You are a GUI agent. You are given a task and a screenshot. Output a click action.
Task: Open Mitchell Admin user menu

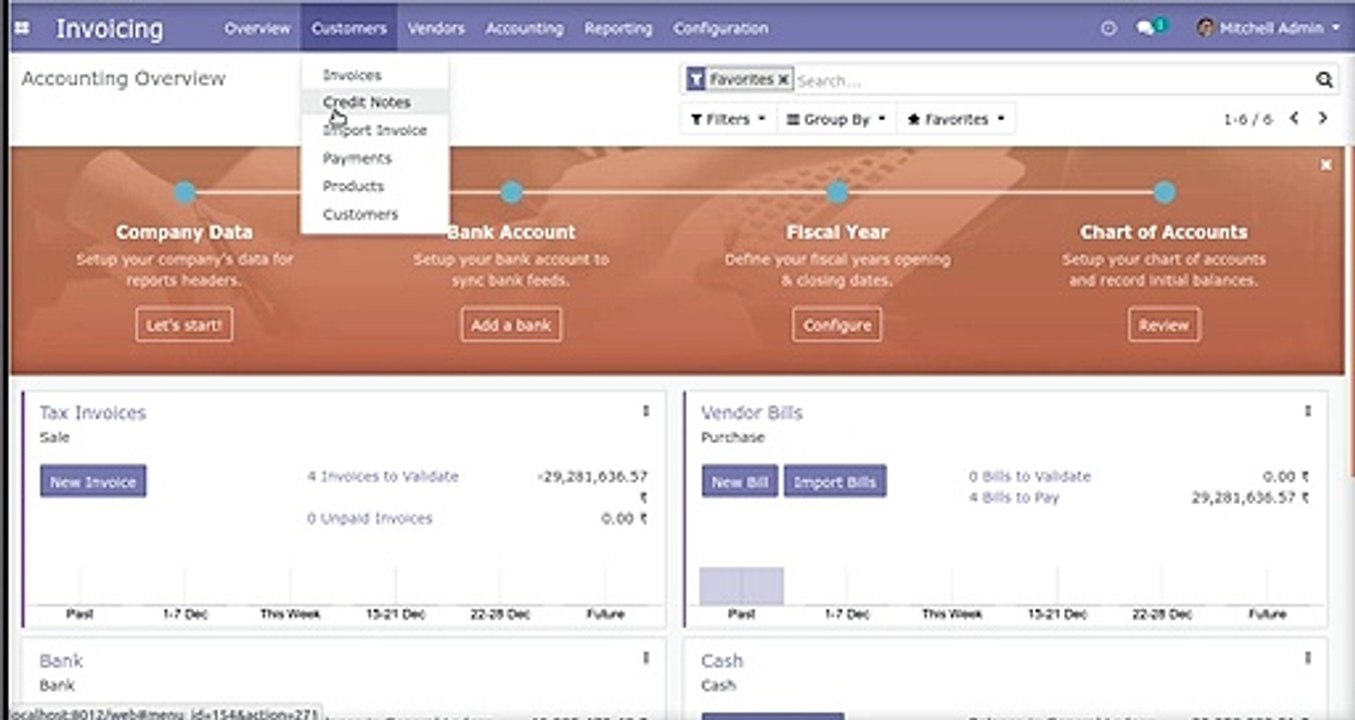click(1268, 28)
